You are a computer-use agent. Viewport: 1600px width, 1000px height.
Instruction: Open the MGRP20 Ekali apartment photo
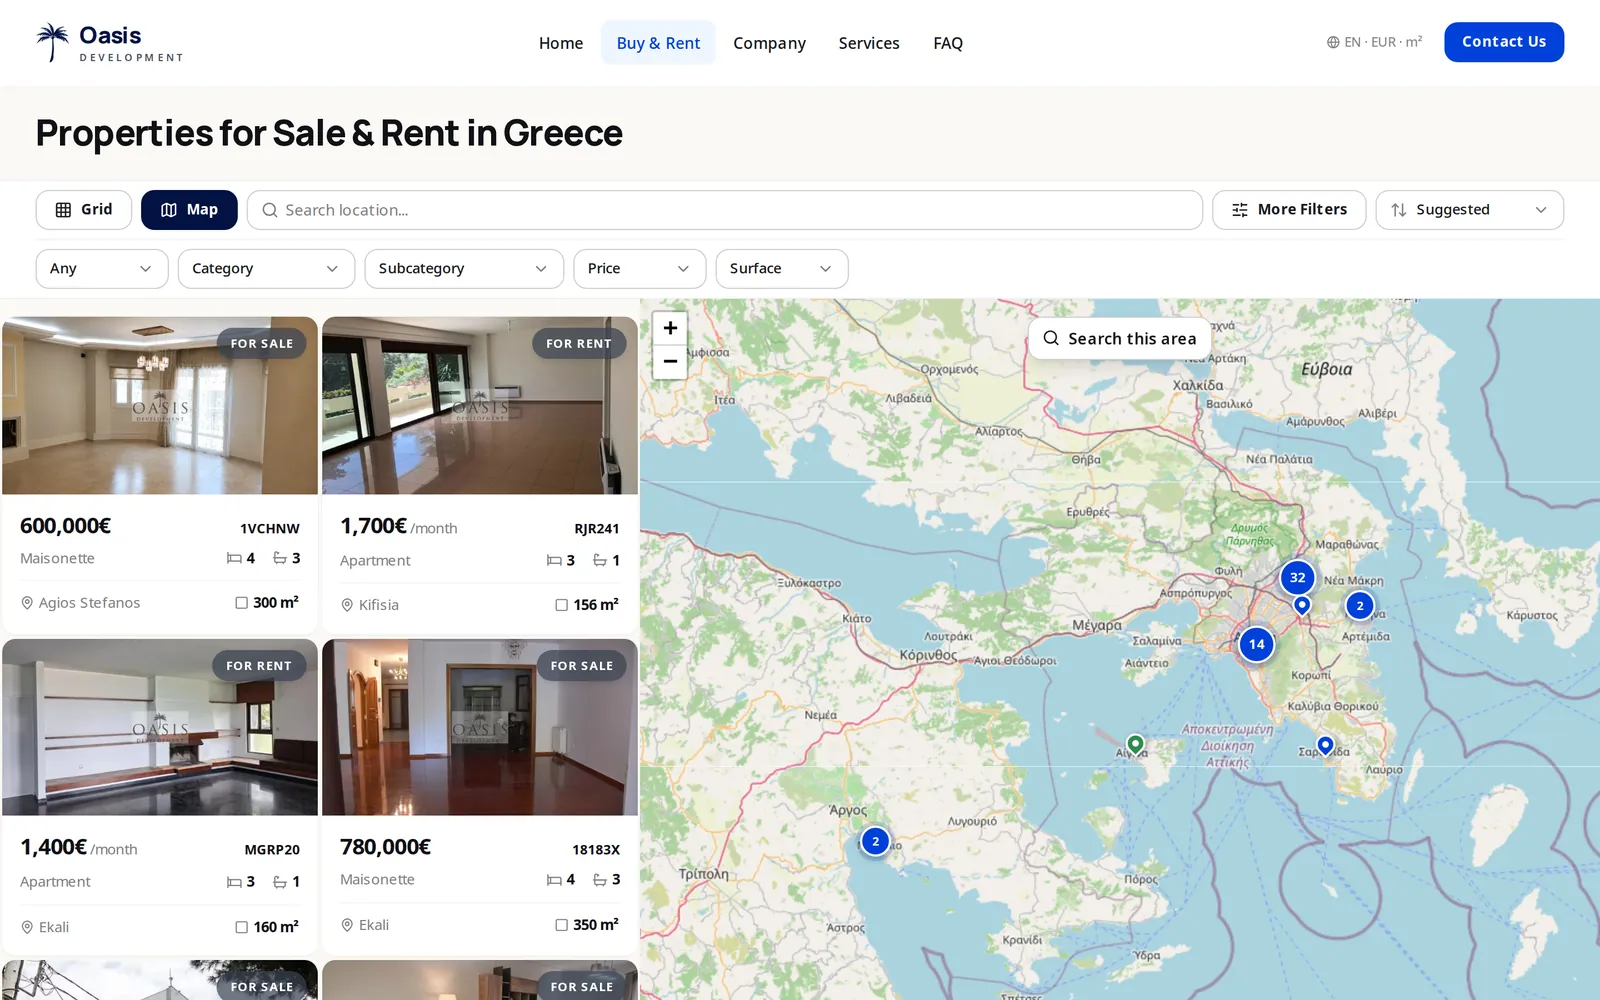(160, 728)
